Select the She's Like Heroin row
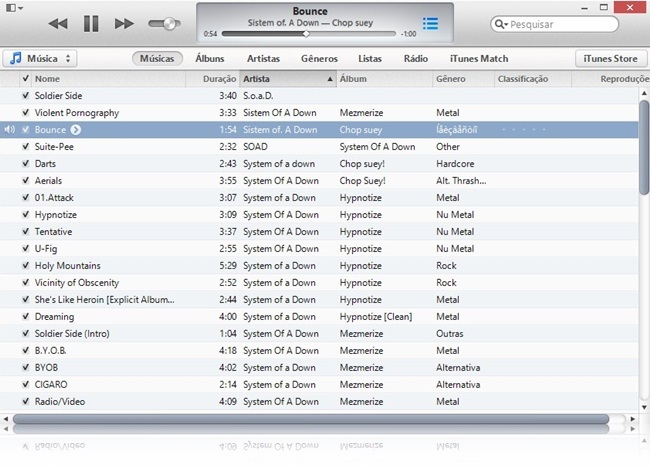650x466 pixels. (x=319, y=300)
